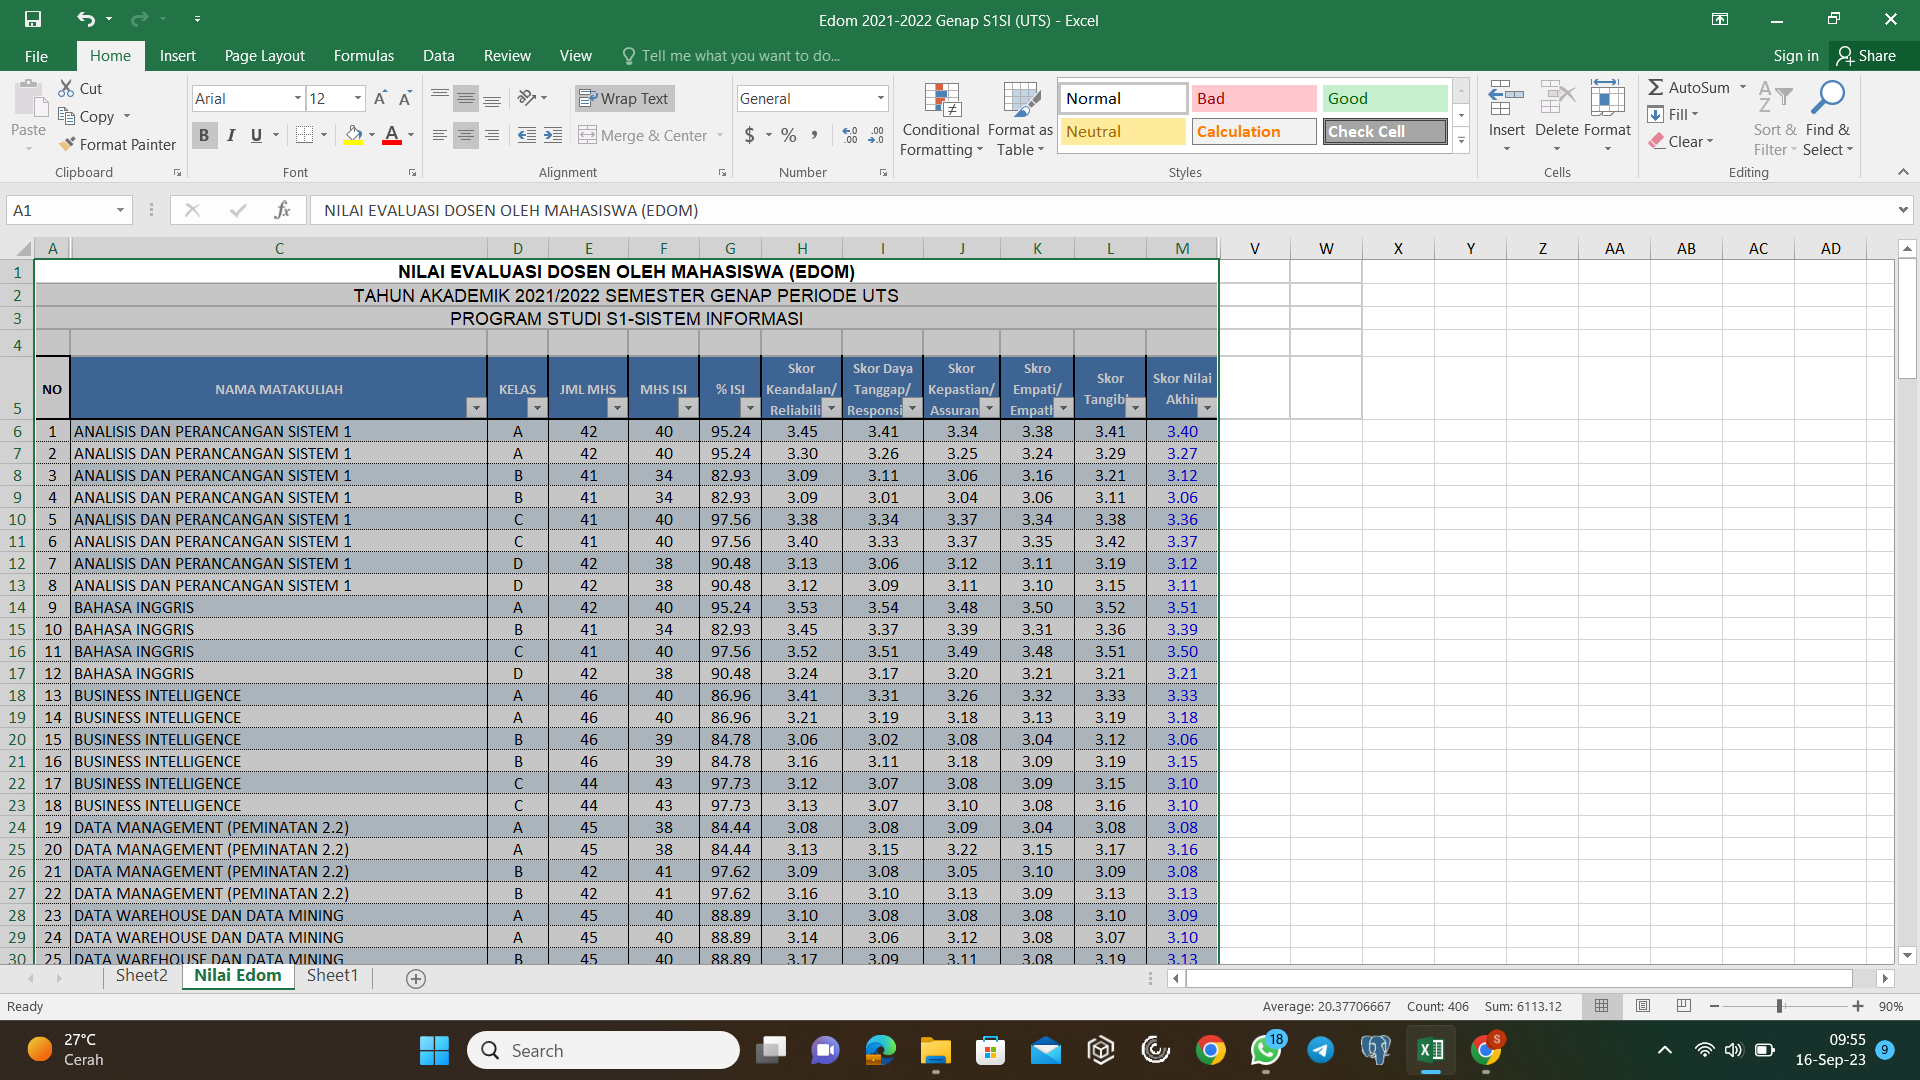This screenshot has width=1920, height=1080.
Task: Switch to Page Layout view in status bar
Action: (1643, 1006)
